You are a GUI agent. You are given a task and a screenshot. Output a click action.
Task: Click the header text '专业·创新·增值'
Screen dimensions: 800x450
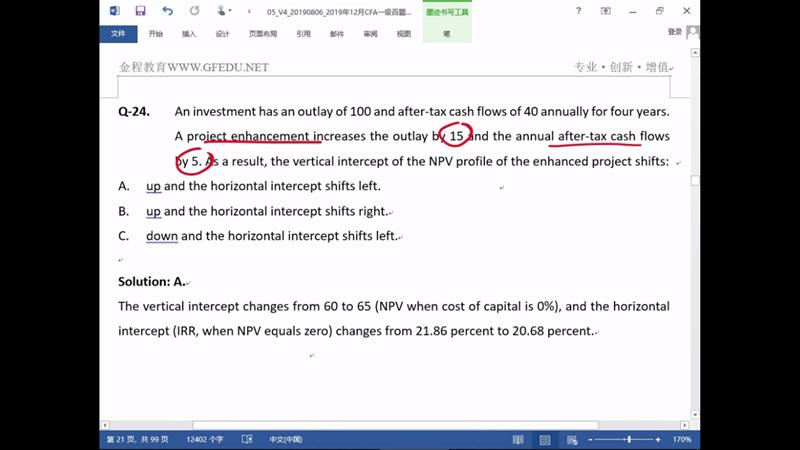click(621, 67)
